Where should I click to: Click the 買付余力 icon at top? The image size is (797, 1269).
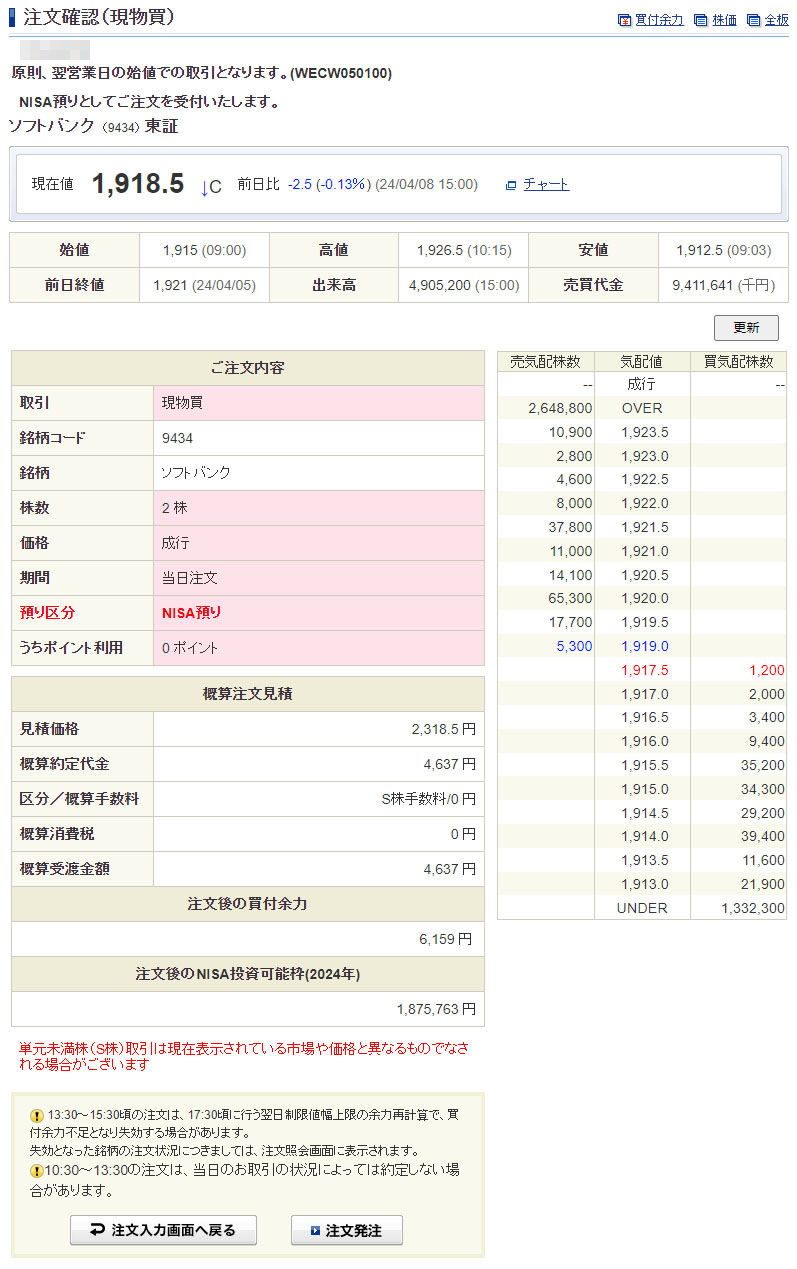coord(625,20)
